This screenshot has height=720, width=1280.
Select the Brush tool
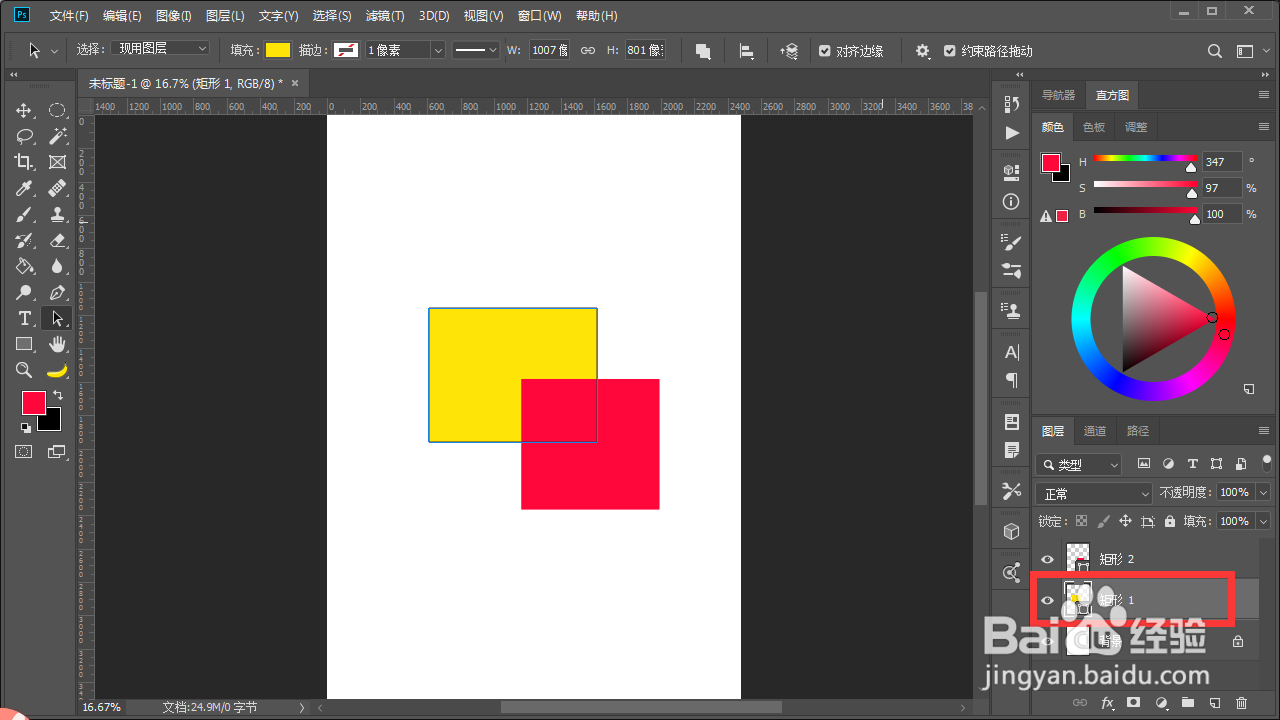(x=24, y=214)
